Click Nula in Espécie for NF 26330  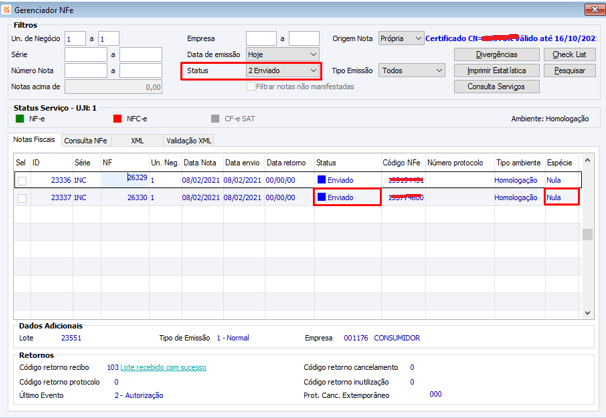[x=553, y=197]
